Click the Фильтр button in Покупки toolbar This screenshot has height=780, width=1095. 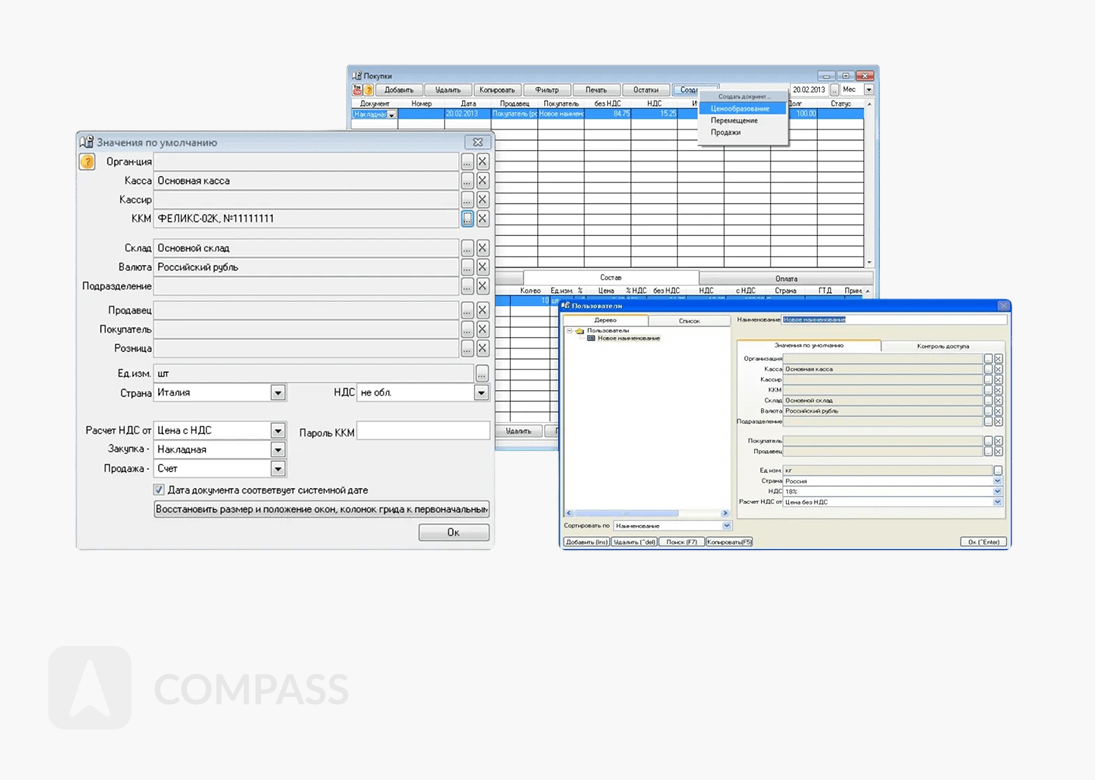pos(546,90)
